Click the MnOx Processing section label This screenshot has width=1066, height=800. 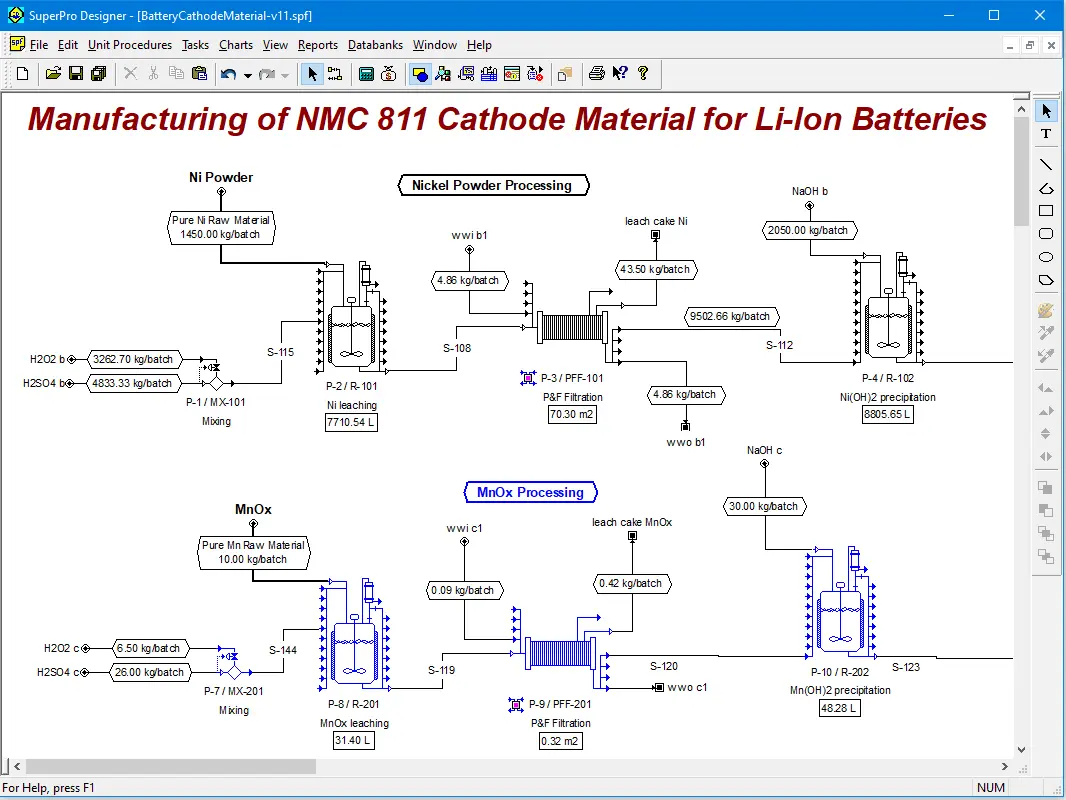coord(530,492)
